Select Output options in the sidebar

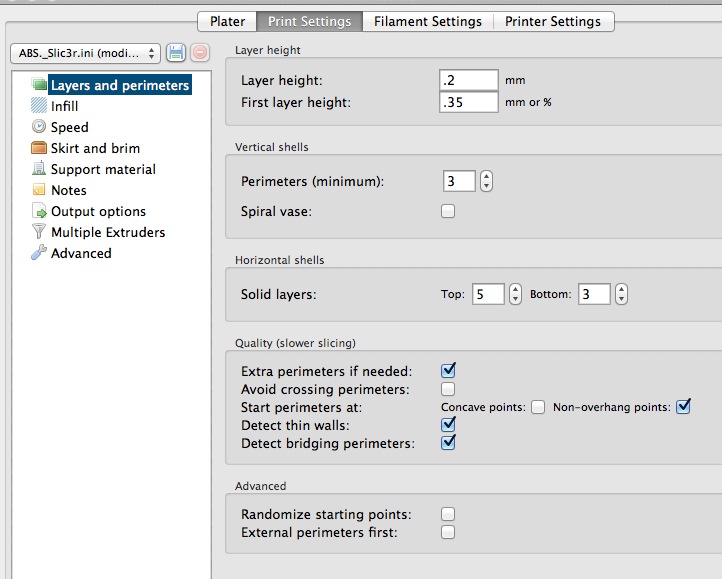point(98,211)
